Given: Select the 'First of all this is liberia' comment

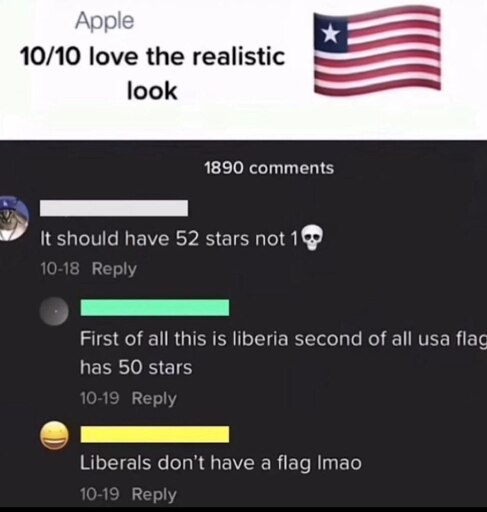Looking at the screenshot, I should 283,353.
